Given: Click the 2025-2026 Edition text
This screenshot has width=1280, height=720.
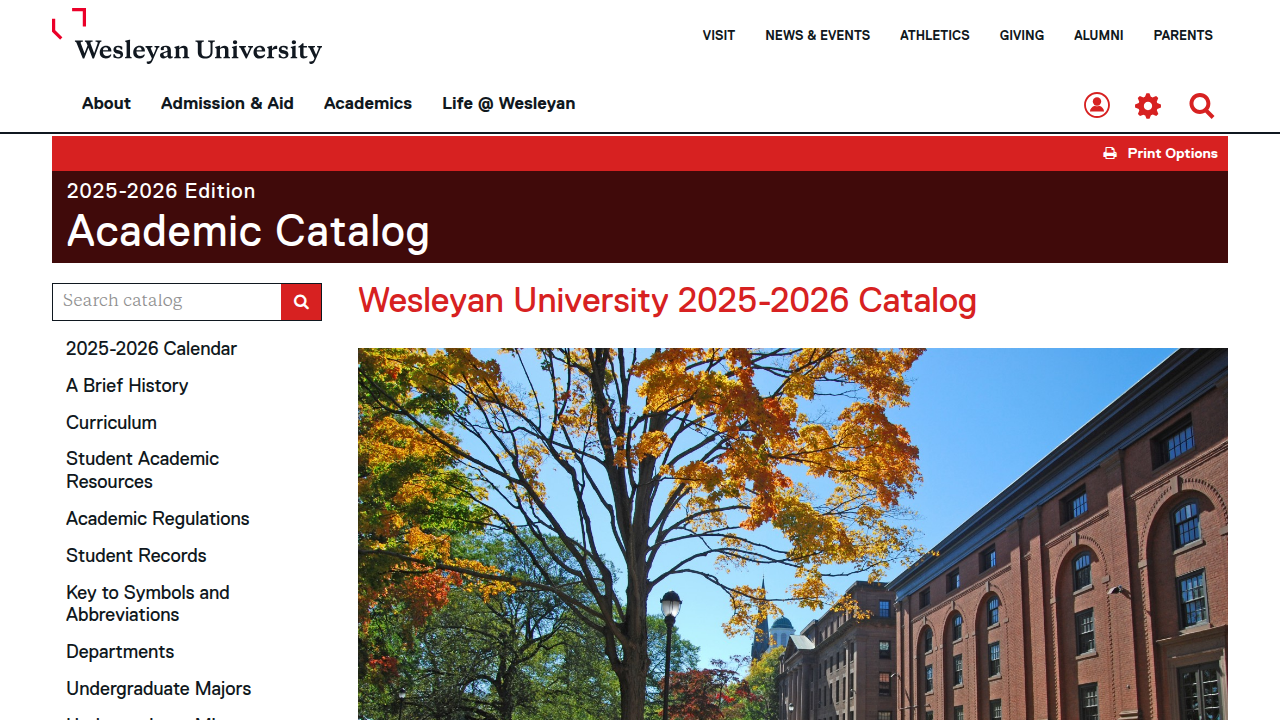Looking at the screenshot, I should point(161,191).
